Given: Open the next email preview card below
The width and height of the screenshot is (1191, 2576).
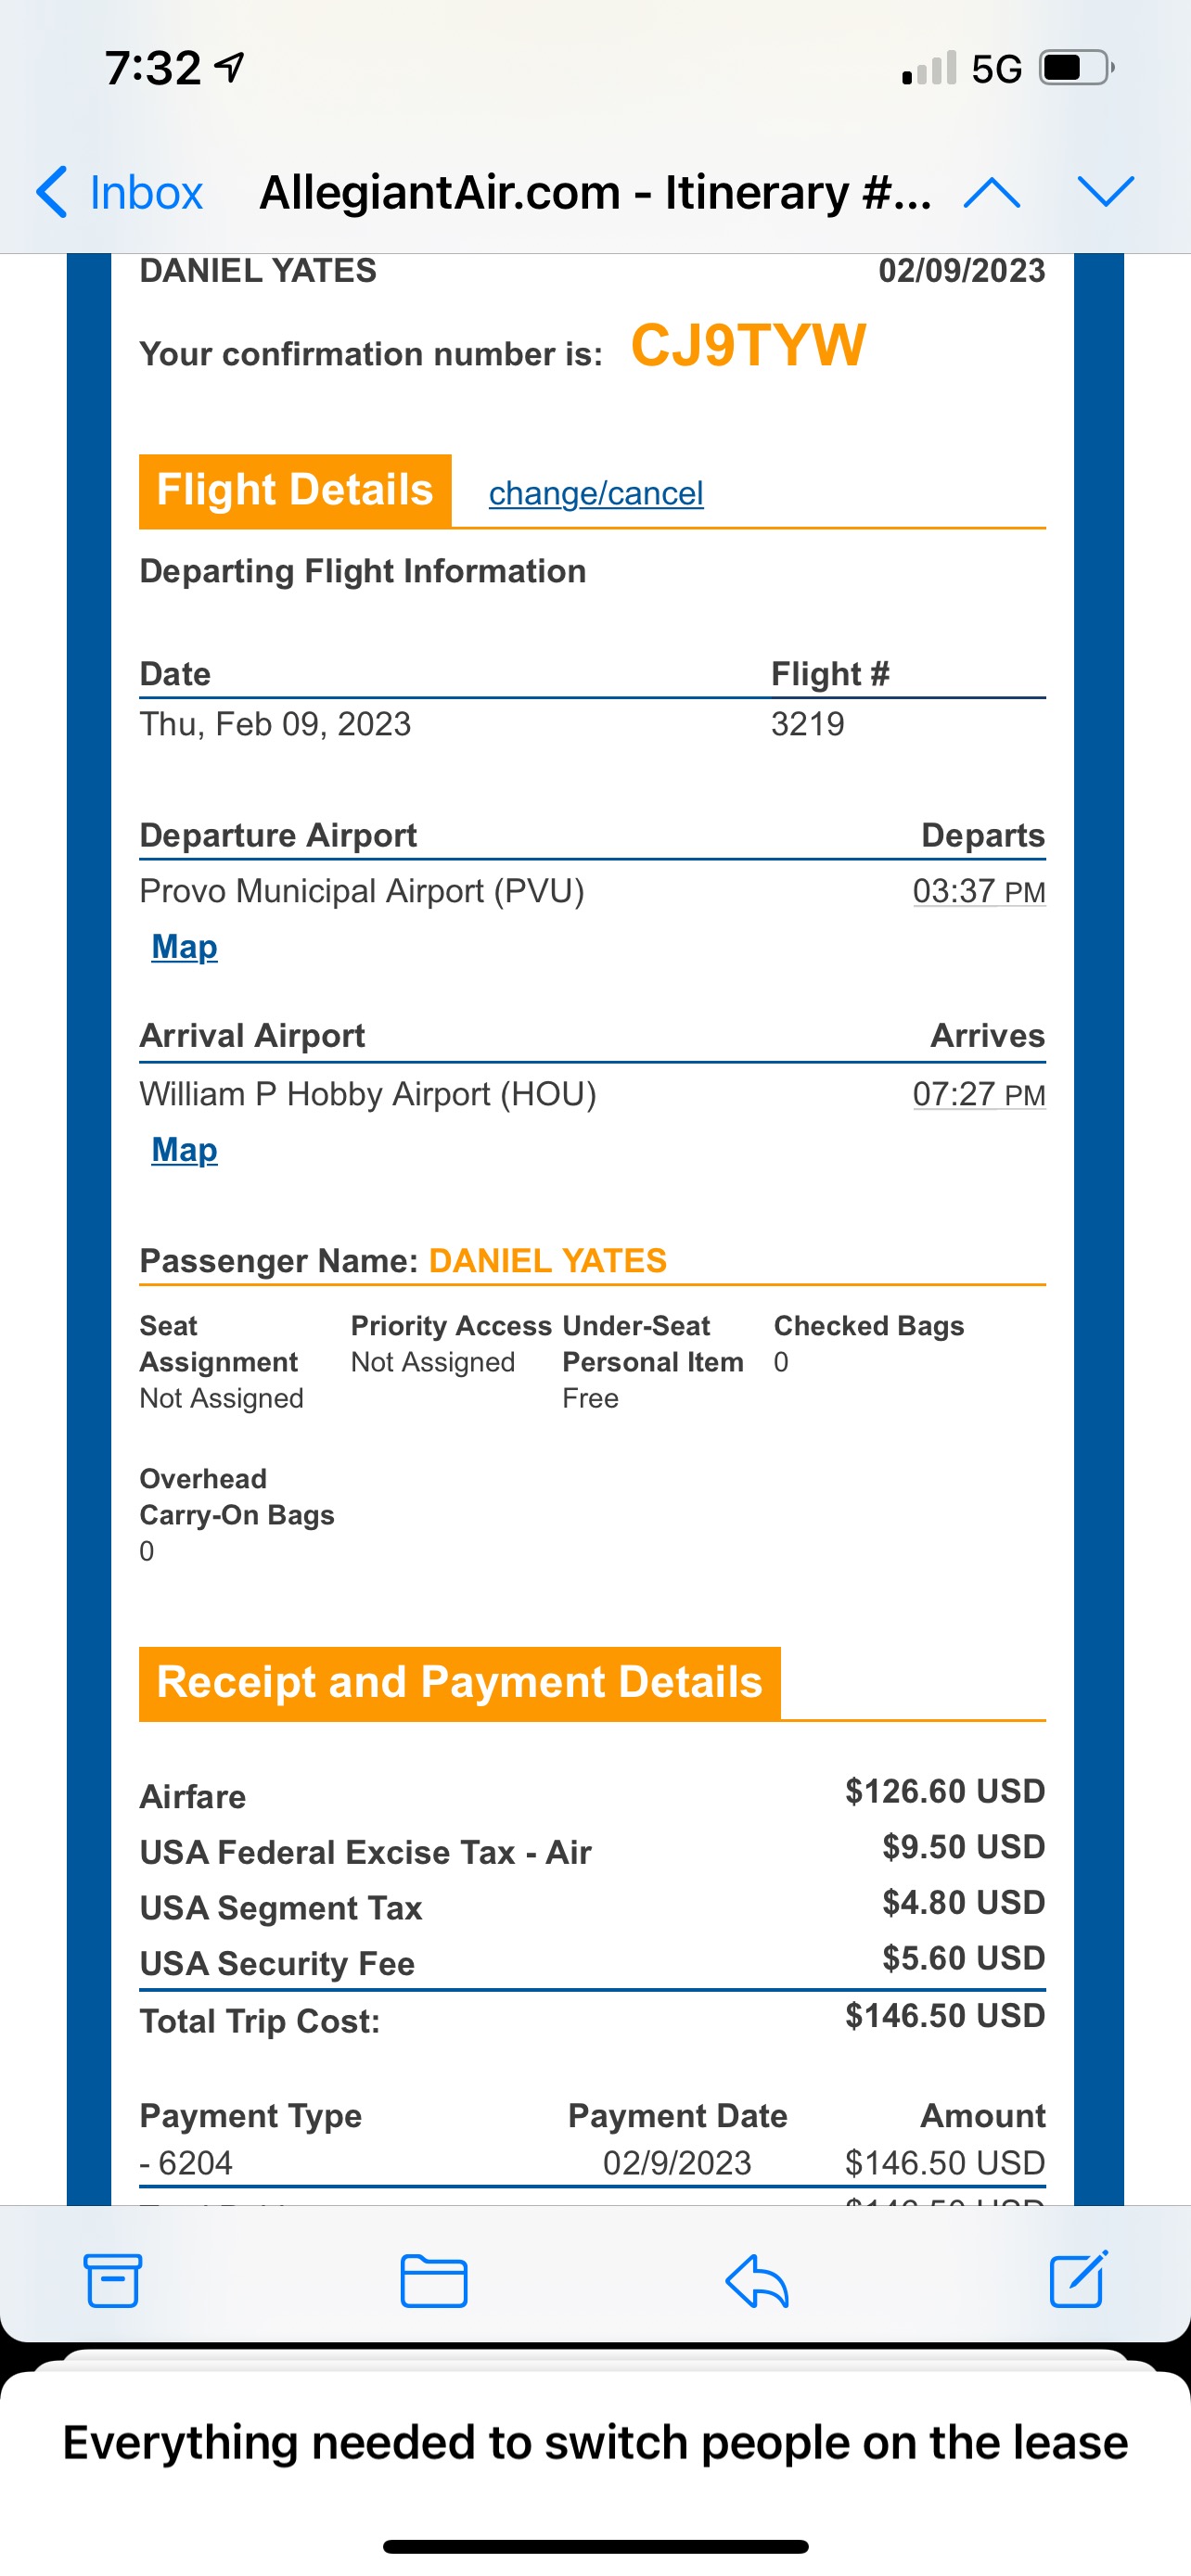Looking at the screenshot, I should (x=595, y=2443).
